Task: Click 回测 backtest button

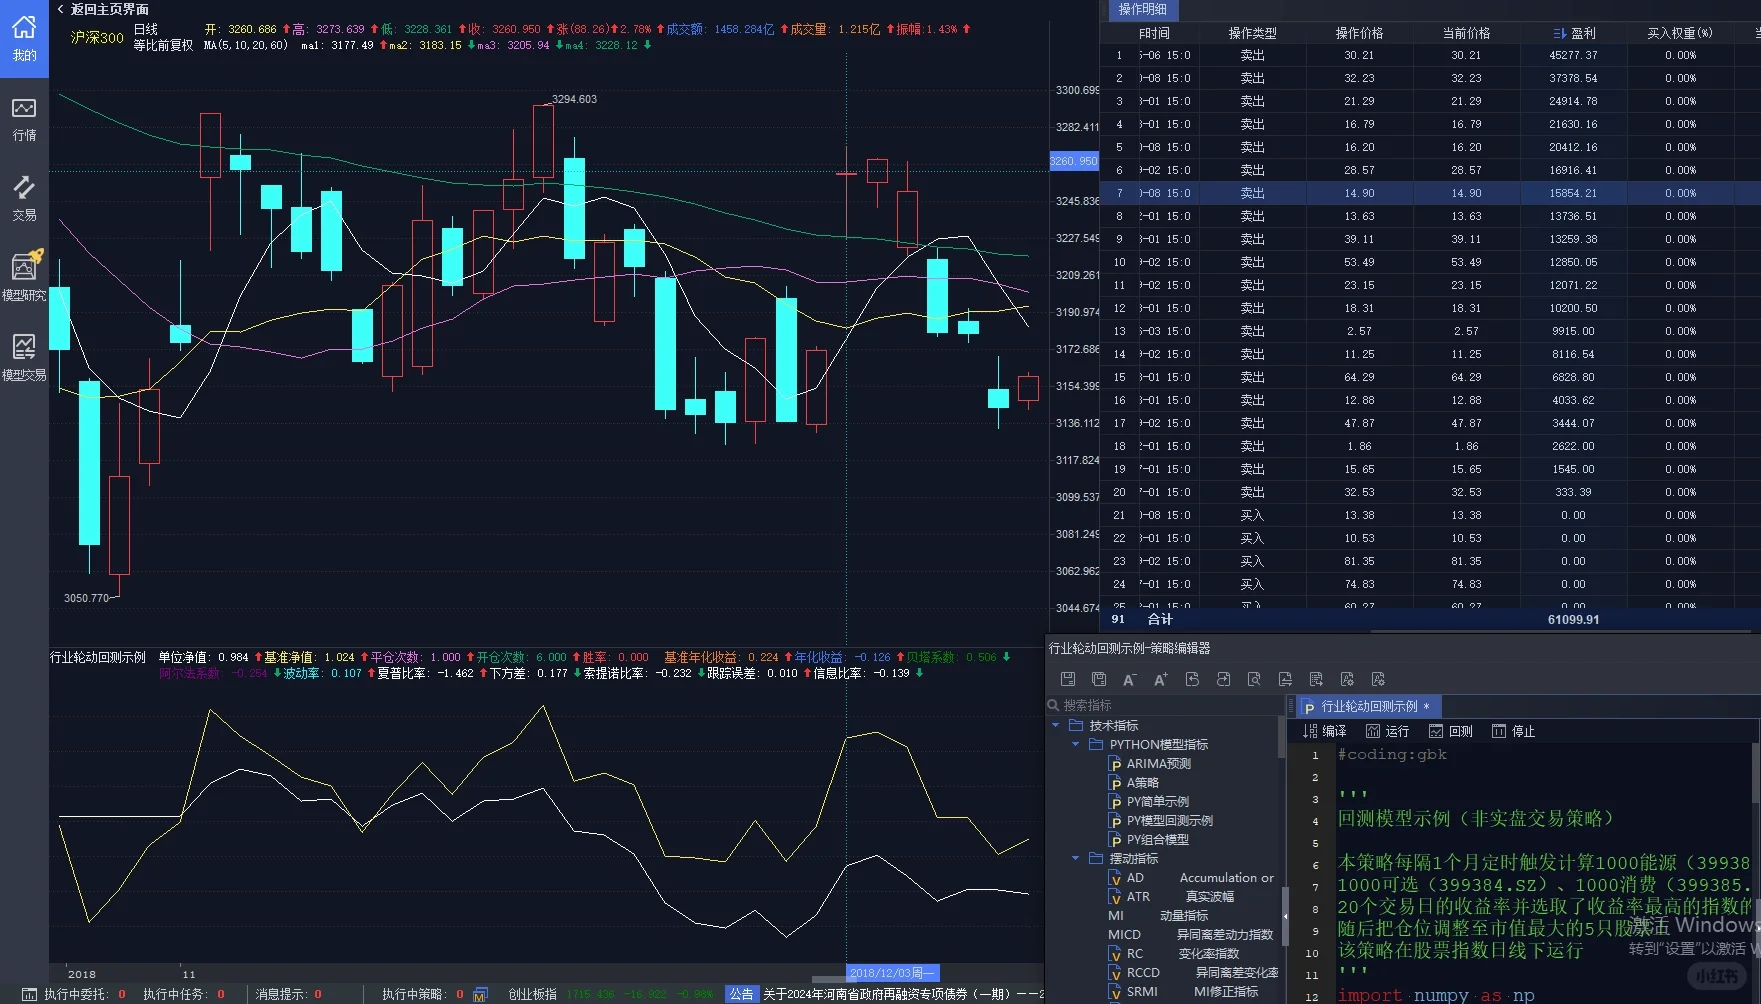Action: point(1451,731)
